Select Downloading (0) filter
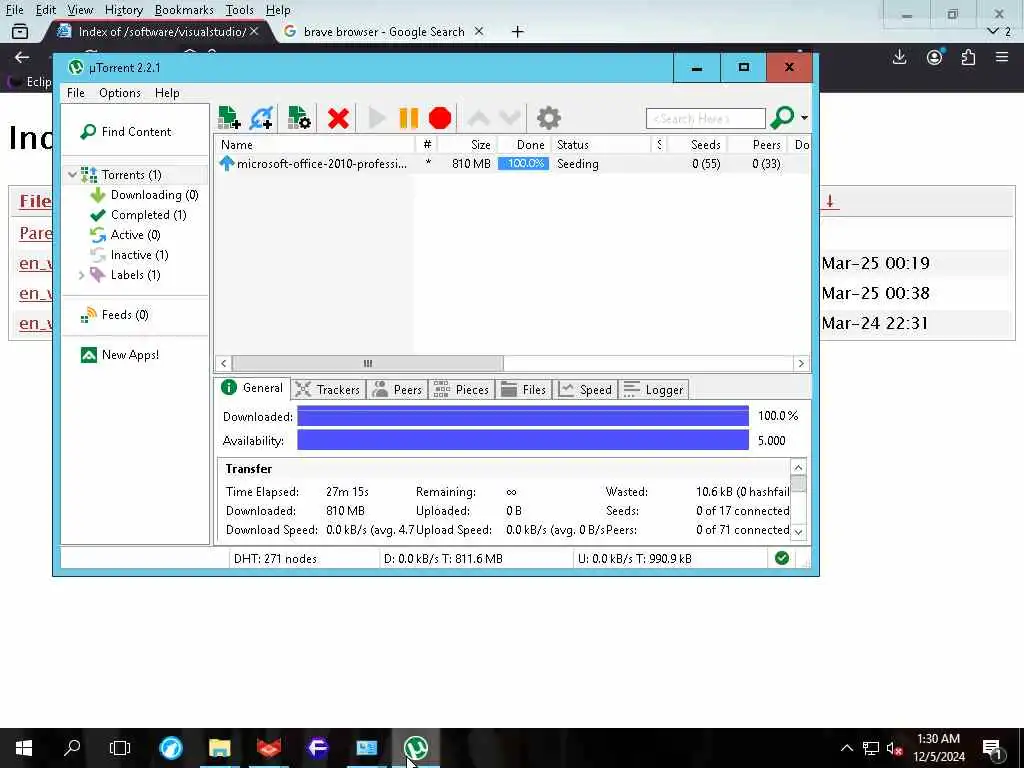 [x=144, y=195]
